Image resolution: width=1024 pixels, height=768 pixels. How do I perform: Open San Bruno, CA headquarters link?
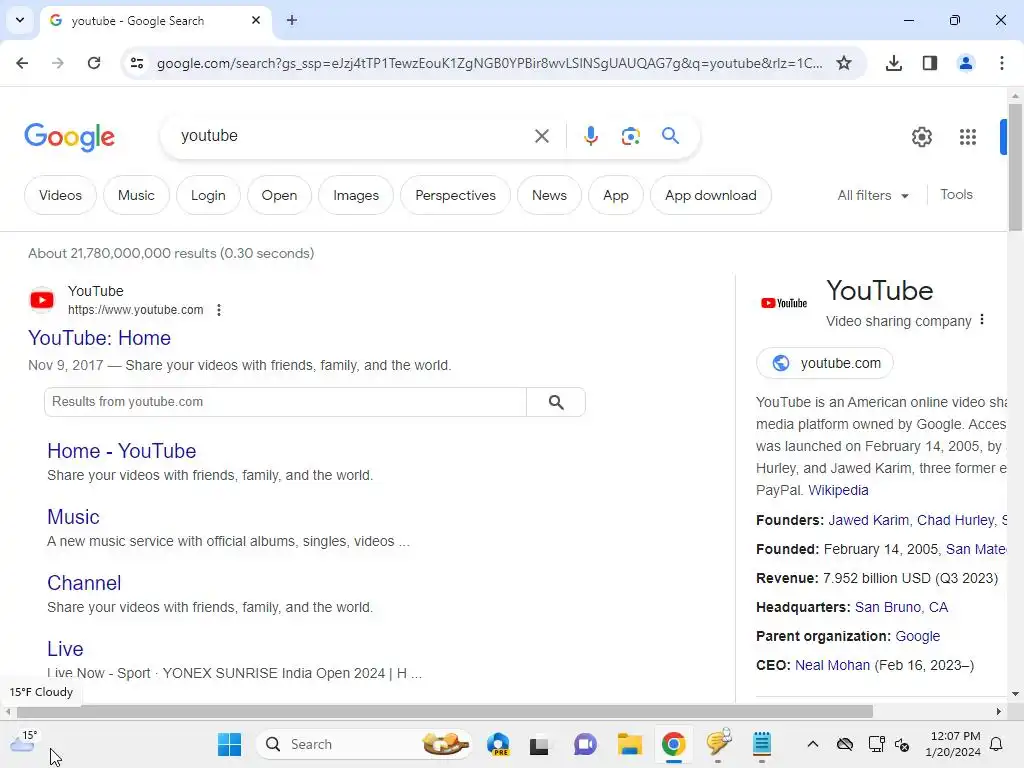click(x=901, y=607)
